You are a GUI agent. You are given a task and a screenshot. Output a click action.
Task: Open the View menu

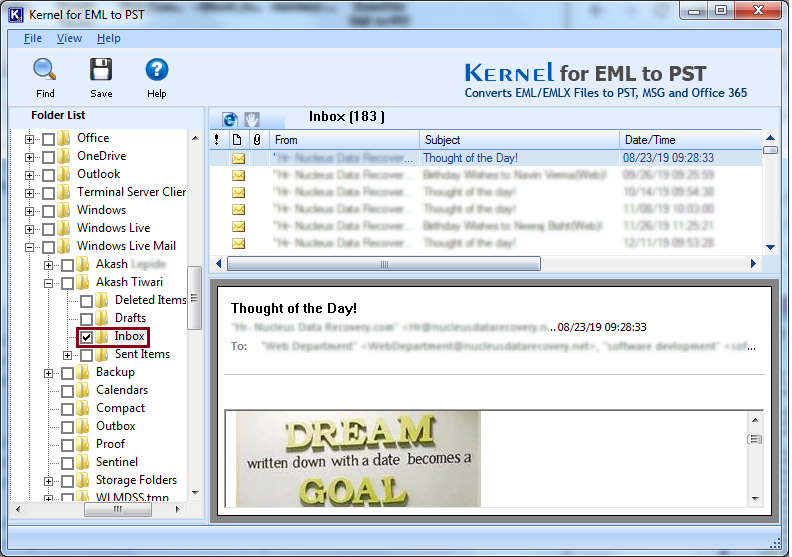69,38
